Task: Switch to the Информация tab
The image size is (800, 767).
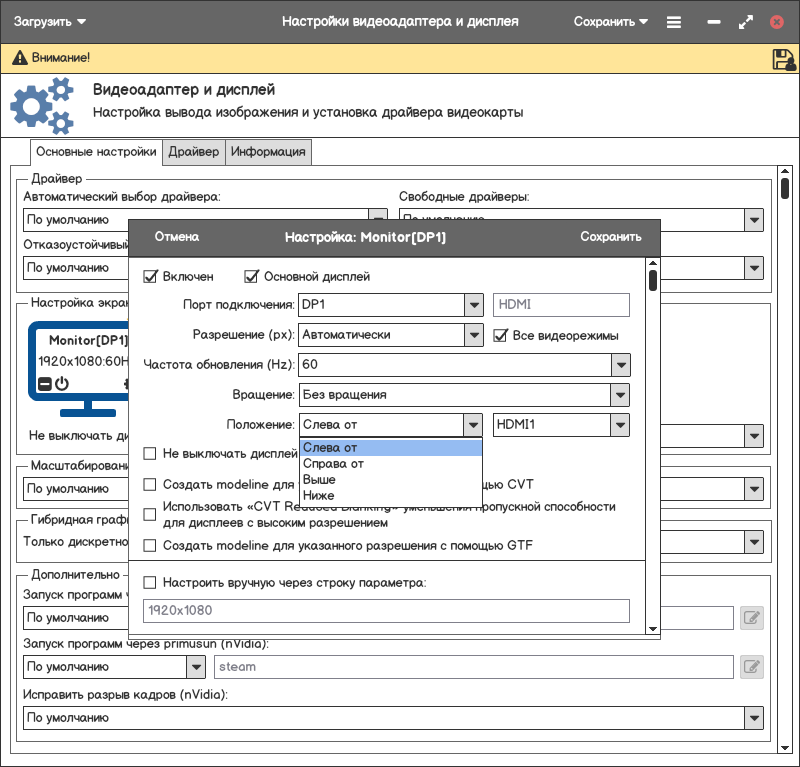Action: pos(268,152)
